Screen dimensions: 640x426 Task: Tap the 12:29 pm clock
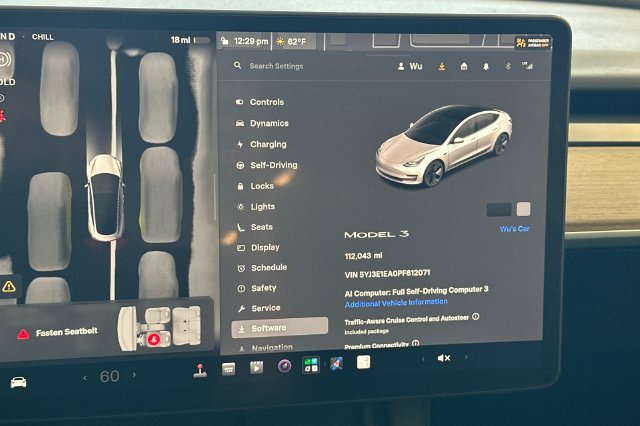coord(251,41)
